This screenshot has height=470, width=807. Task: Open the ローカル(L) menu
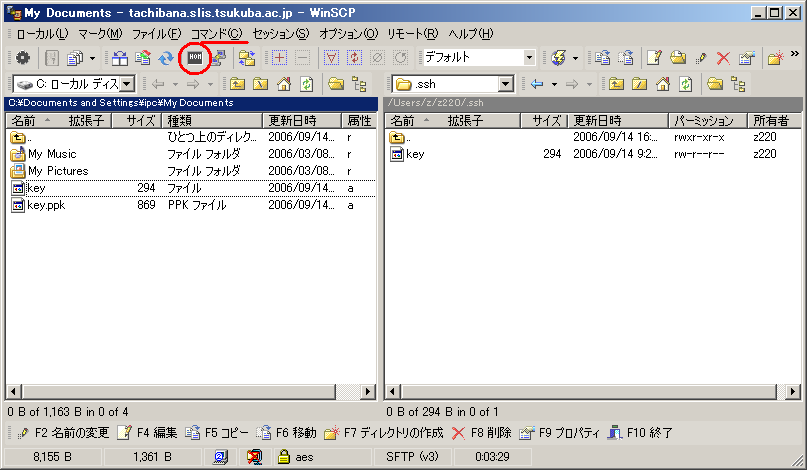[x=42, y=34]
